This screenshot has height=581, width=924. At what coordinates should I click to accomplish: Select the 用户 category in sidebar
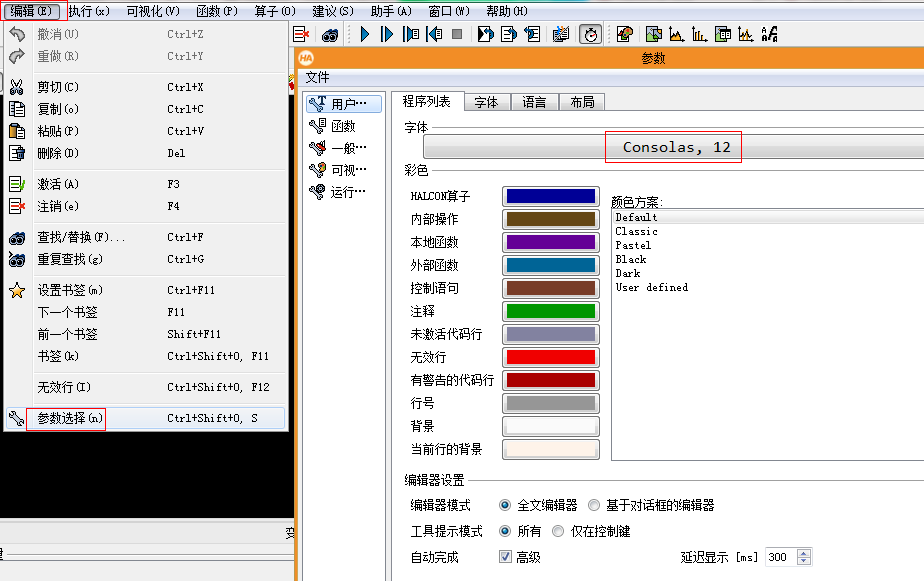click(x=344, y=104)
